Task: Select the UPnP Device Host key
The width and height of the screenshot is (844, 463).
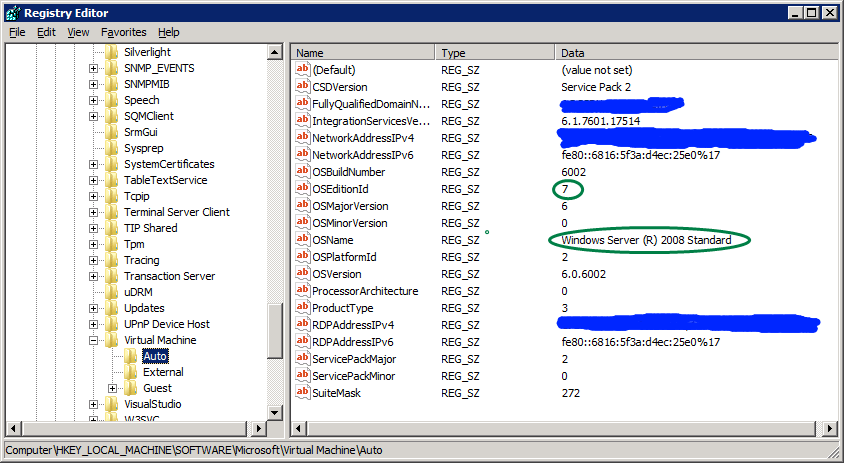Action: pos(167,324)
